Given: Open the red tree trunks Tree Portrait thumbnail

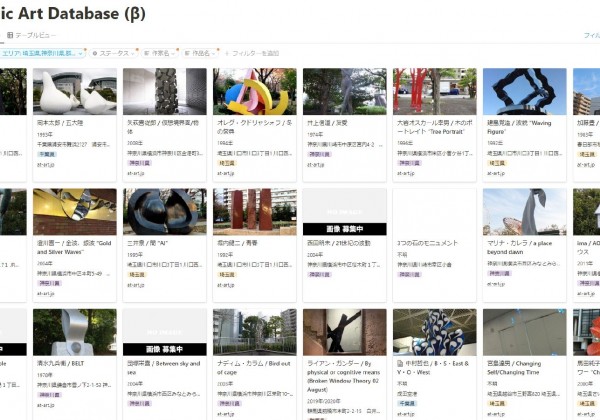Looking at the screenshot, I should click(435, 91).
